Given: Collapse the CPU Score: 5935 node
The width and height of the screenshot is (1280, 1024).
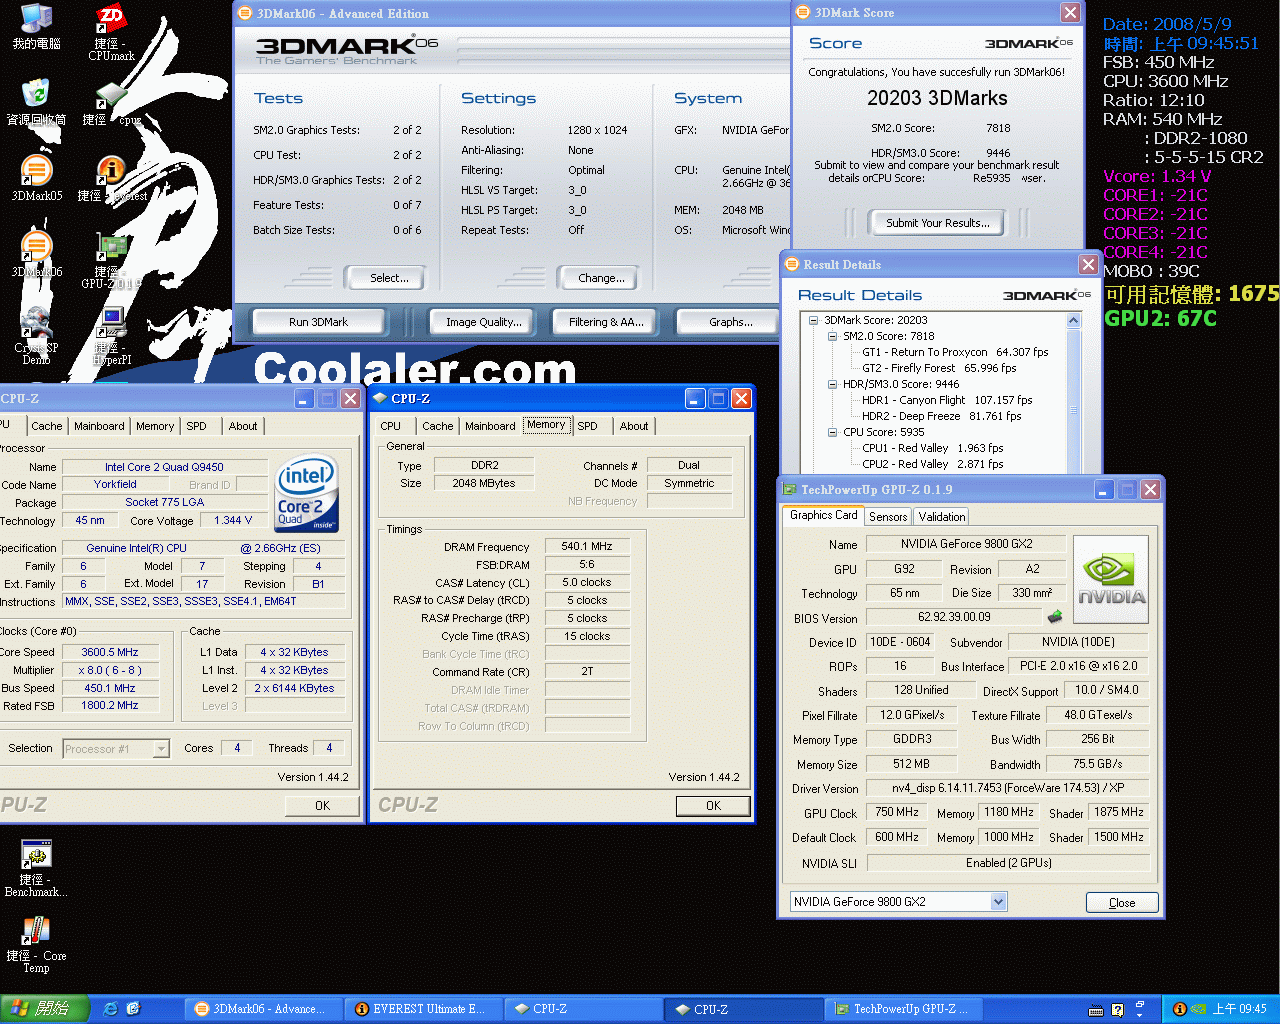Looking at the screenshot, I should click(x=832, y=432).
